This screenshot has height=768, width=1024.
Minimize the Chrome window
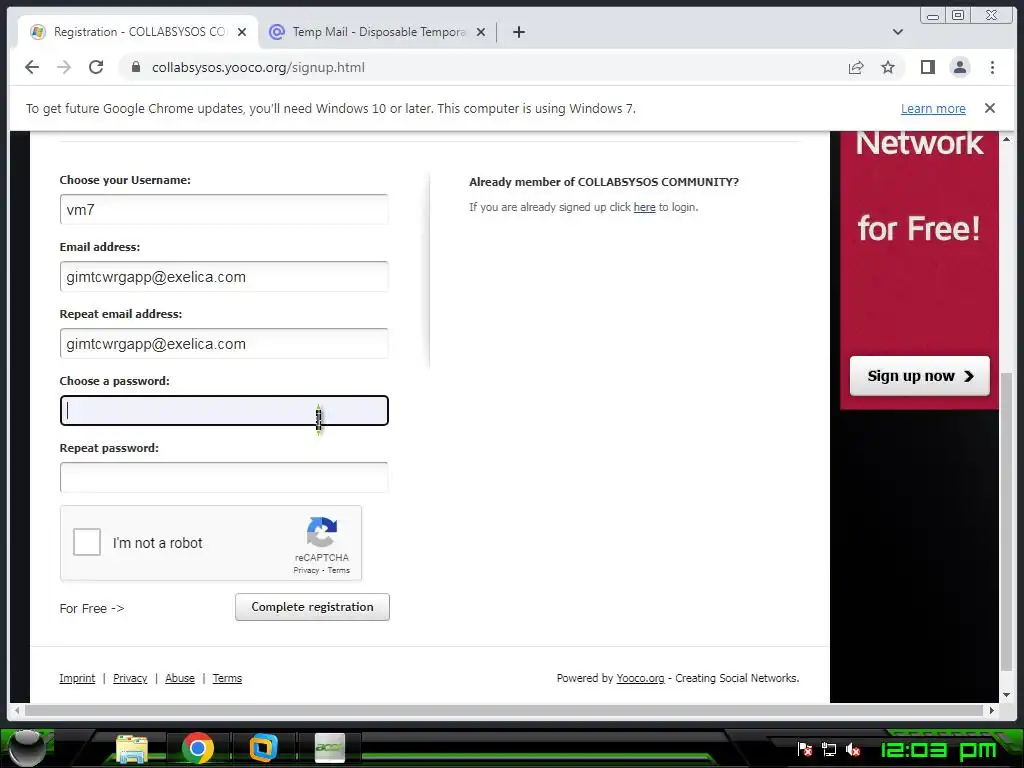point(933,15)
